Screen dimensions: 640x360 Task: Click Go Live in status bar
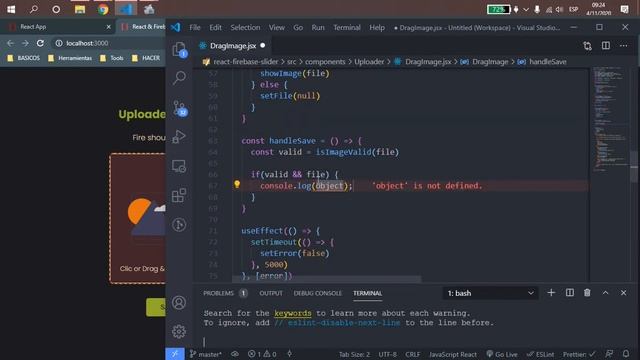pyautogui.click(x=502, y=354)
